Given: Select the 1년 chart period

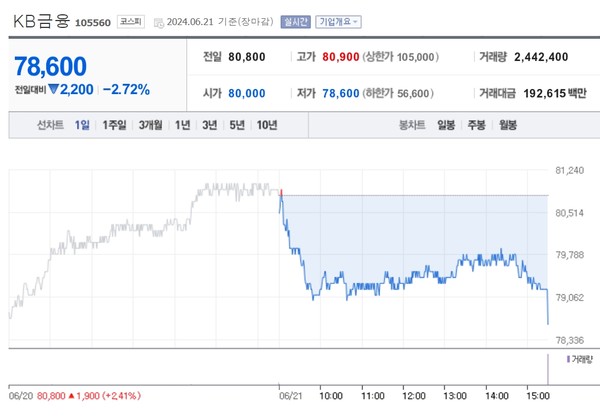Looking at the screenshot, I should pos(182,125).
